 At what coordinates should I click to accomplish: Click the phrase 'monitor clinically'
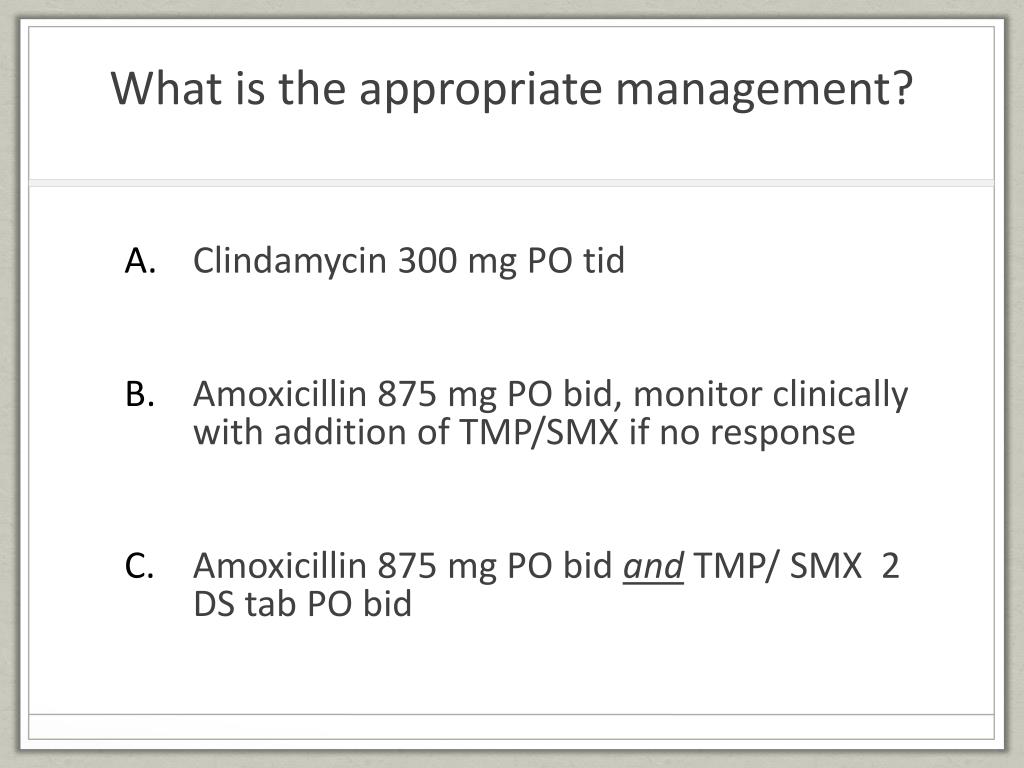[771, 395]
